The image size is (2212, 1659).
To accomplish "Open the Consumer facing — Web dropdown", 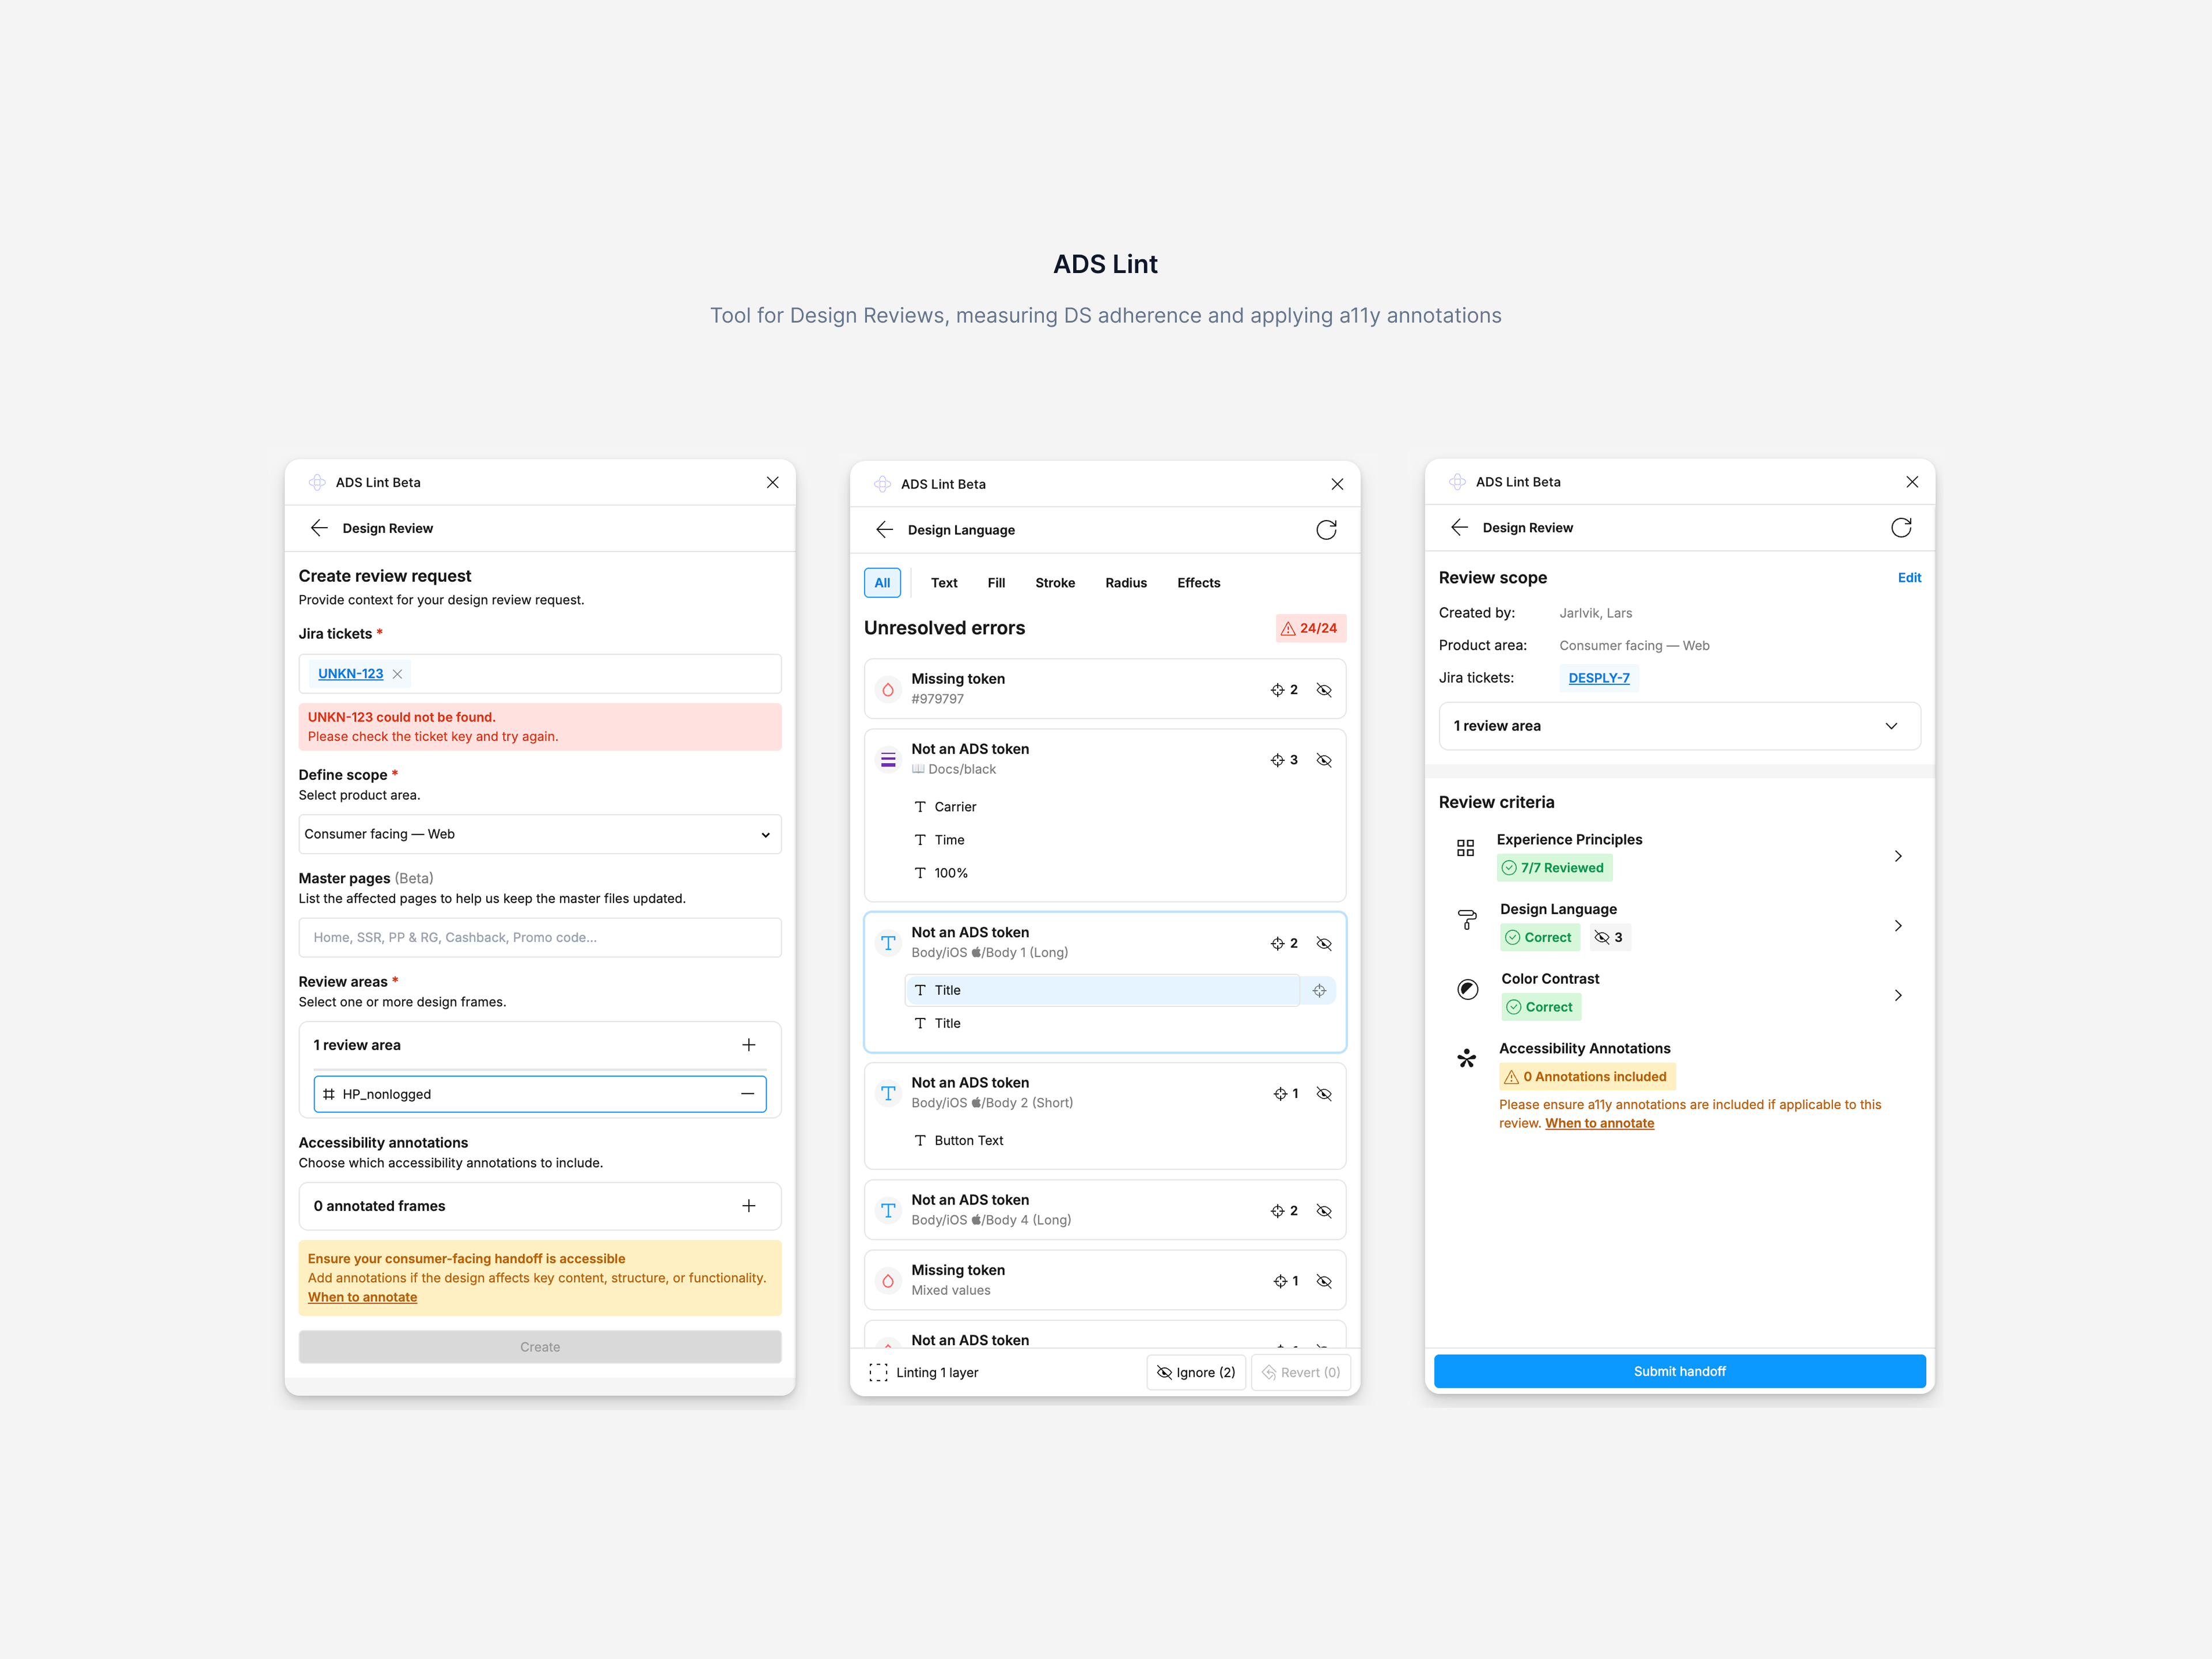I will 540,834.
